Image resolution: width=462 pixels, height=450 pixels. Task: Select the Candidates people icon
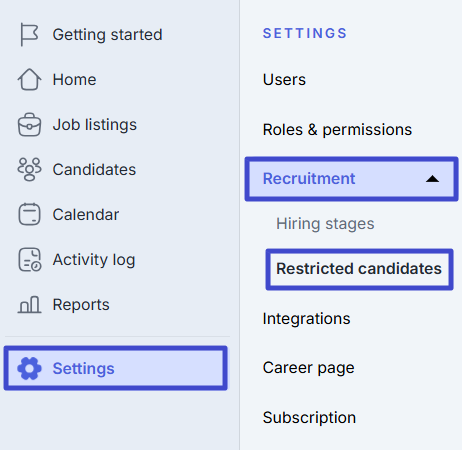pos(29,169)
